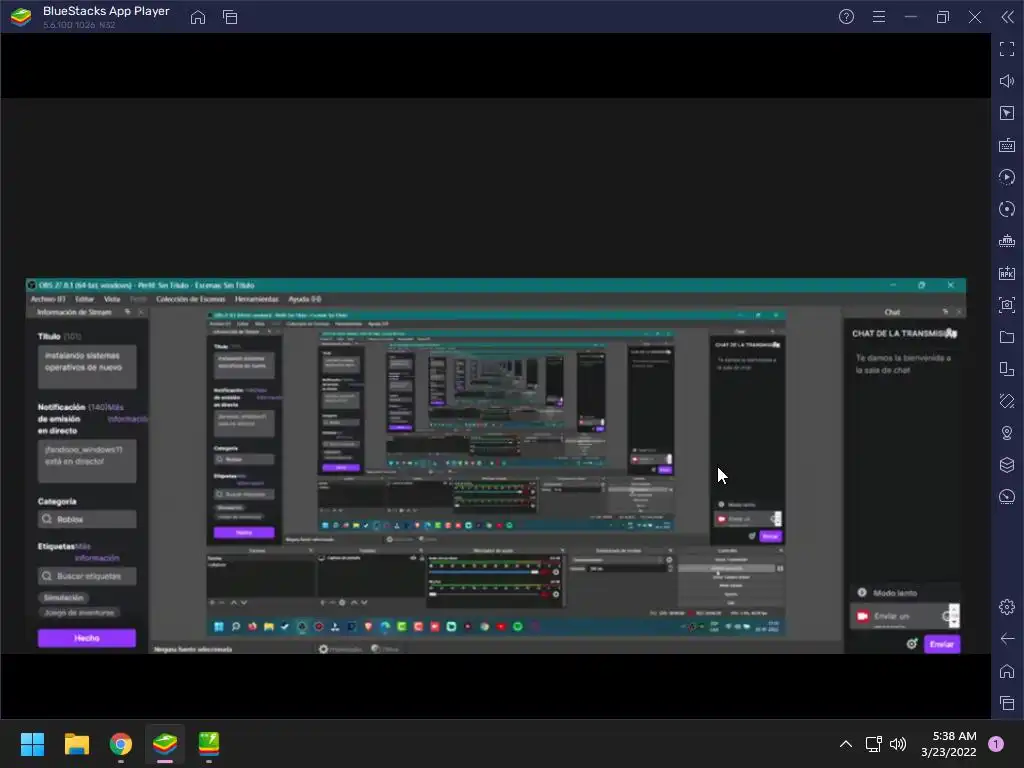Open the Editar menu in OBS video
Viewport: 1024px width, 768px height.
pyautogui.click(x=84, y=299)
